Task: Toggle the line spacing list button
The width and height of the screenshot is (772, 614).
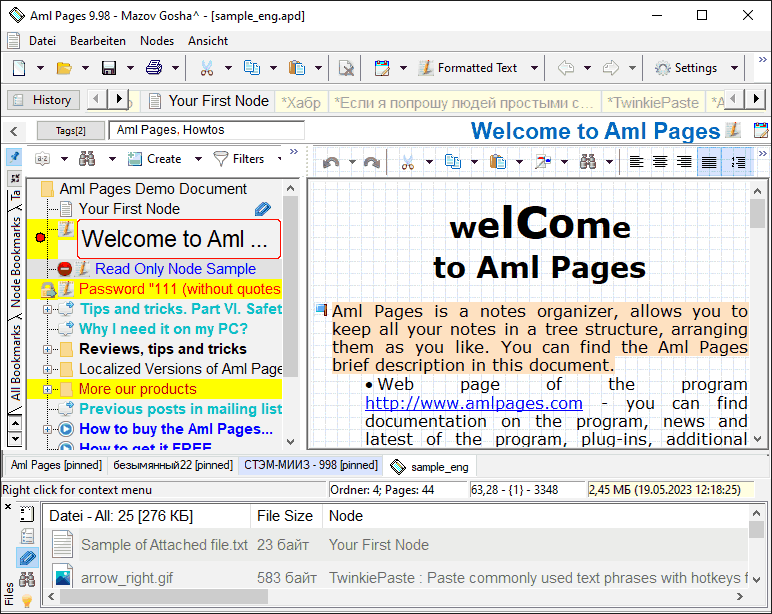Action: coord(738,162)
